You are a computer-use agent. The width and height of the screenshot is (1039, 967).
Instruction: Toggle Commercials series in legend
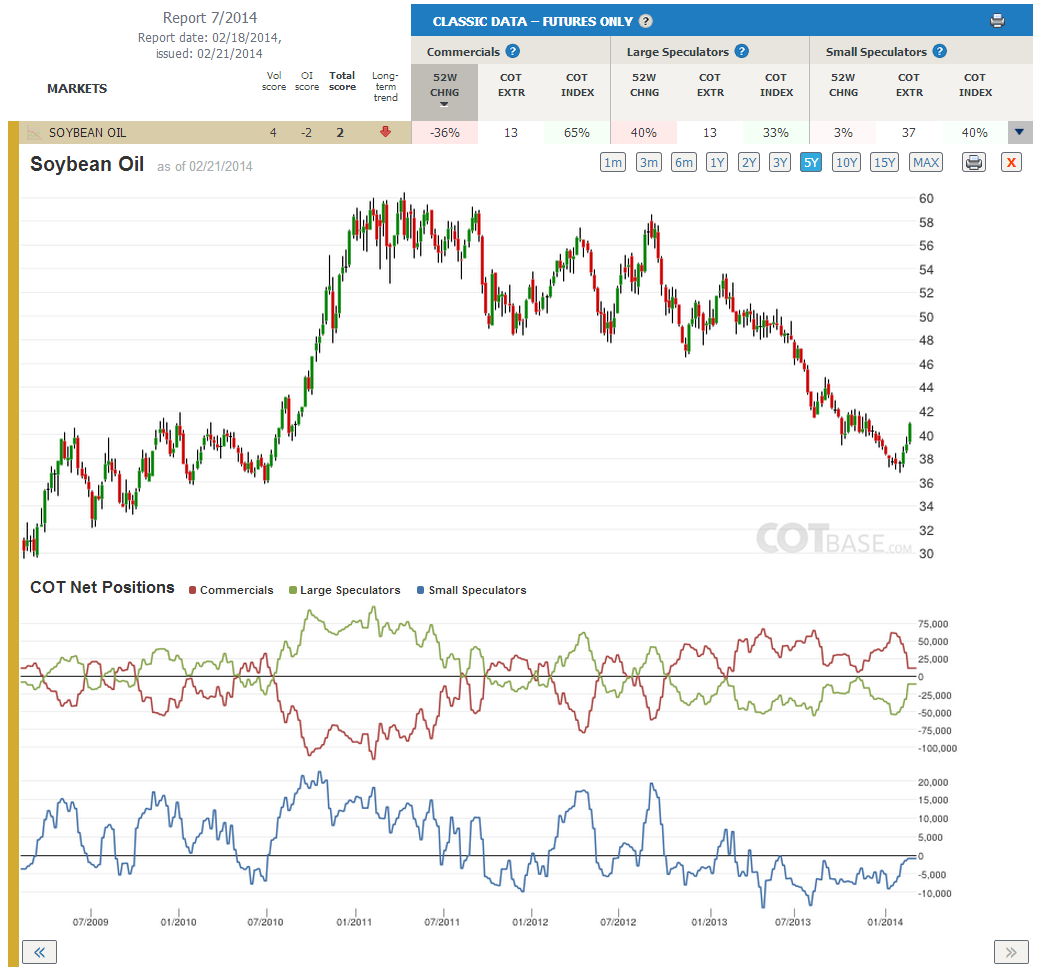pyautogui.click(x=231, y=590)
